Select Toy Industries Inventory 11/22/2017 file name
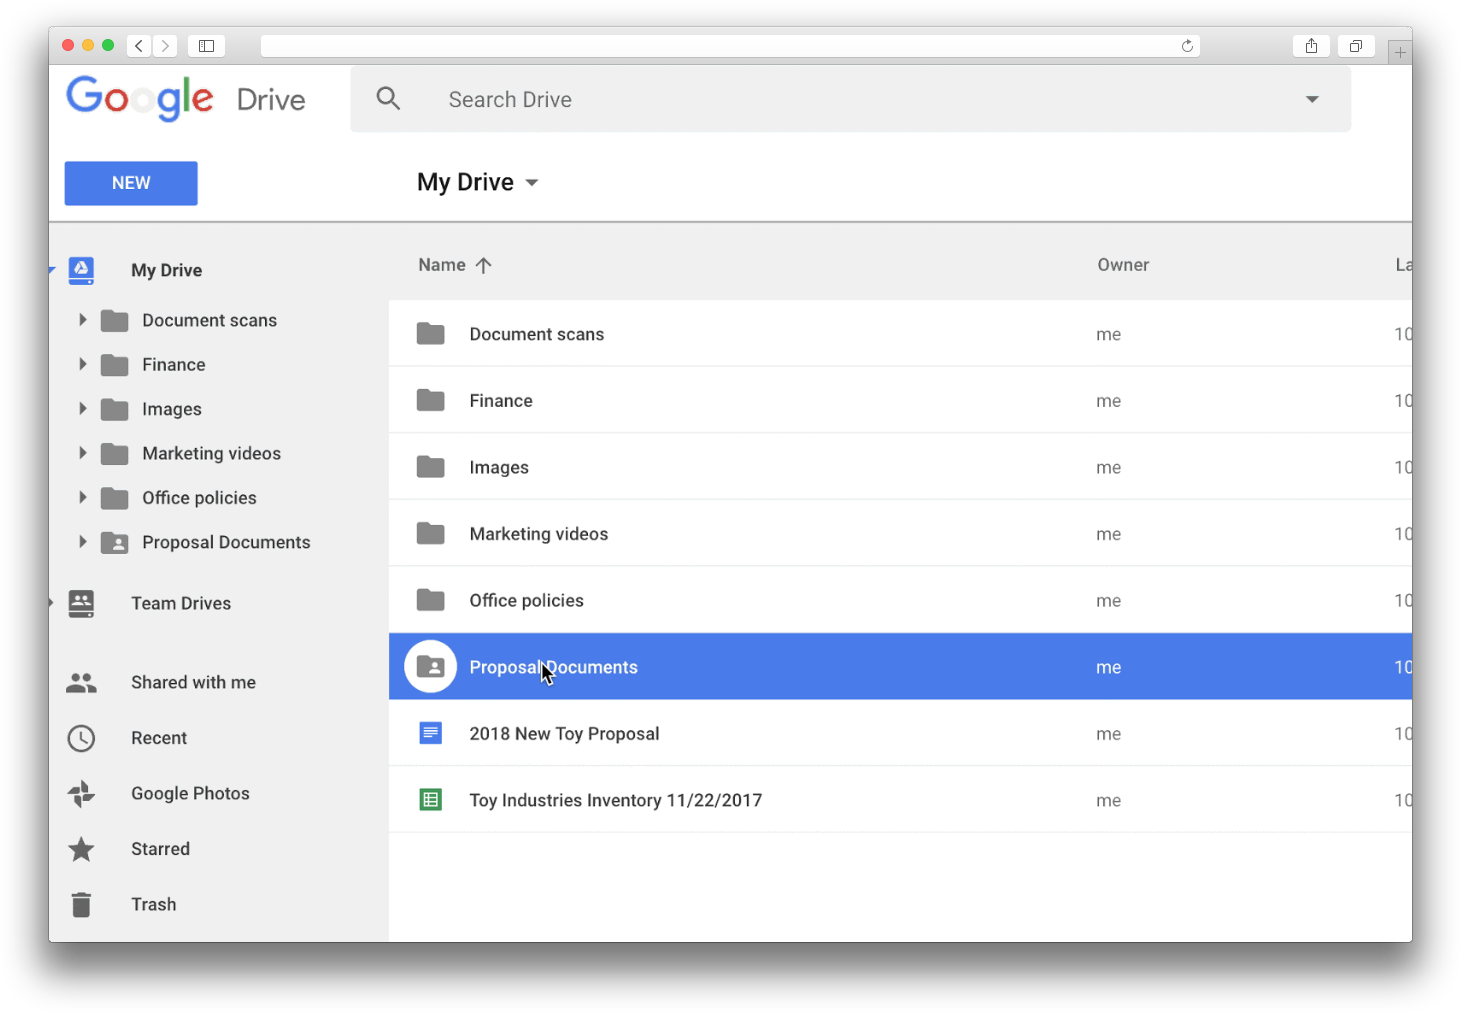 coord(615,800)
